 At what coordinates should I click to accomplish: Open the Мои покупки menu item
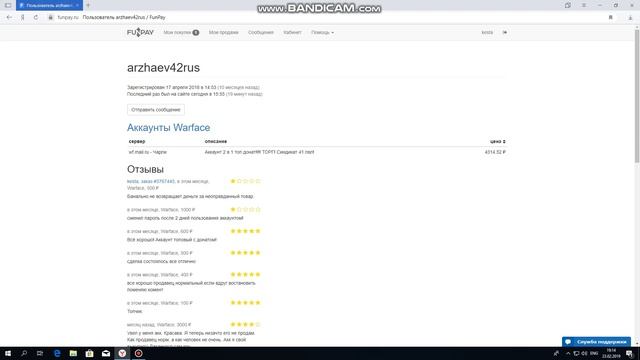181,32
